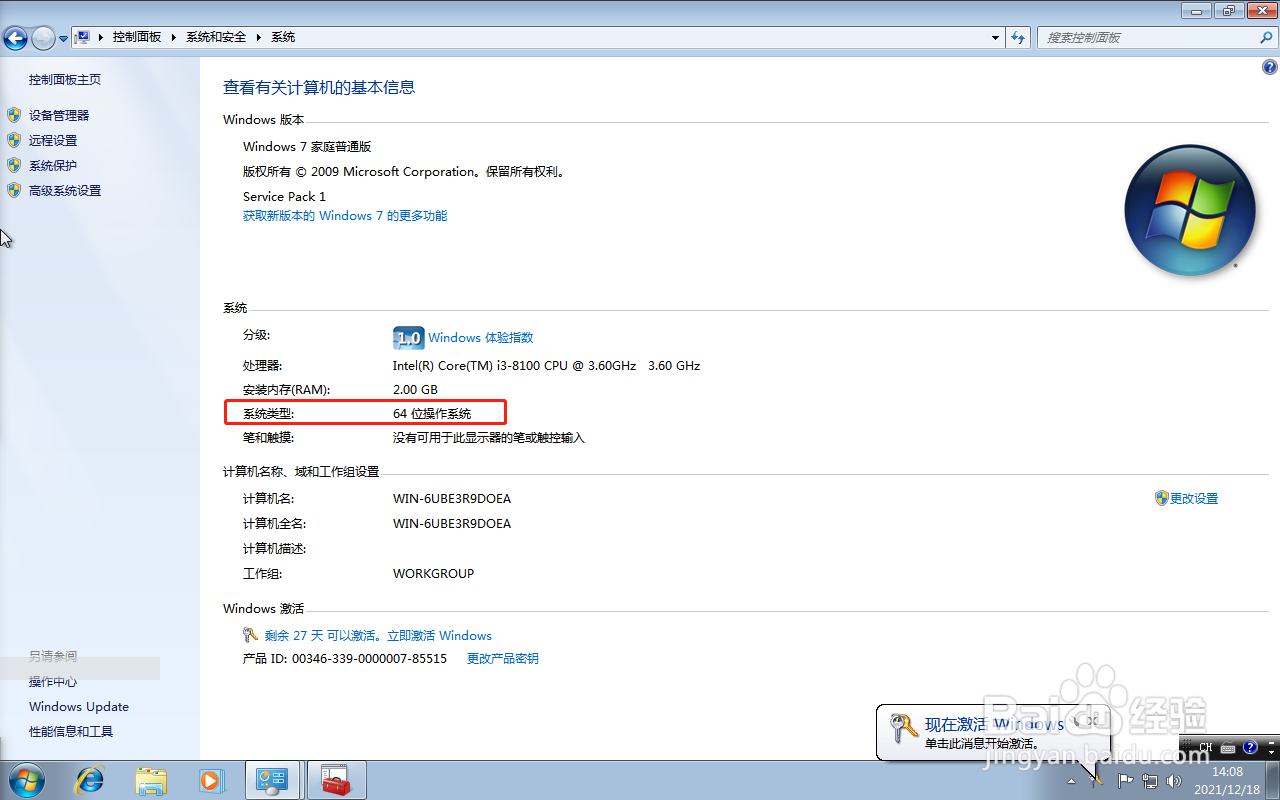Click the shield icon next to 高级系统设置
1280x800 pixels.
pos(14,190)
